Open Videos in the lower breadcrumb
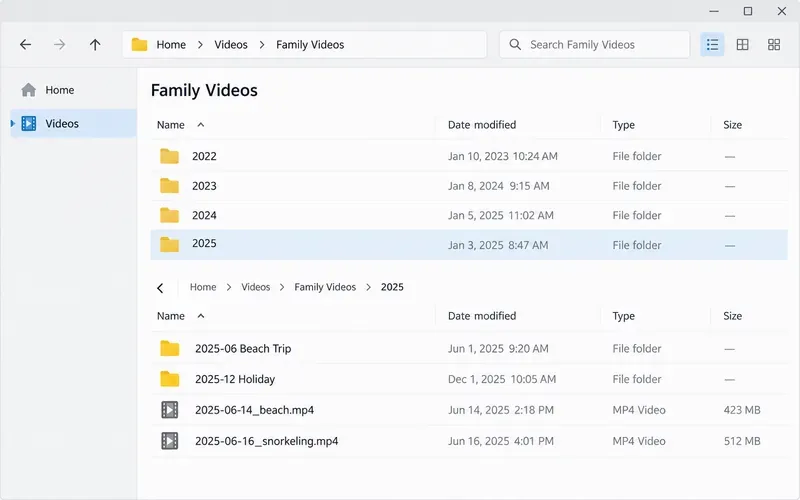 click(x=256, y=287)
